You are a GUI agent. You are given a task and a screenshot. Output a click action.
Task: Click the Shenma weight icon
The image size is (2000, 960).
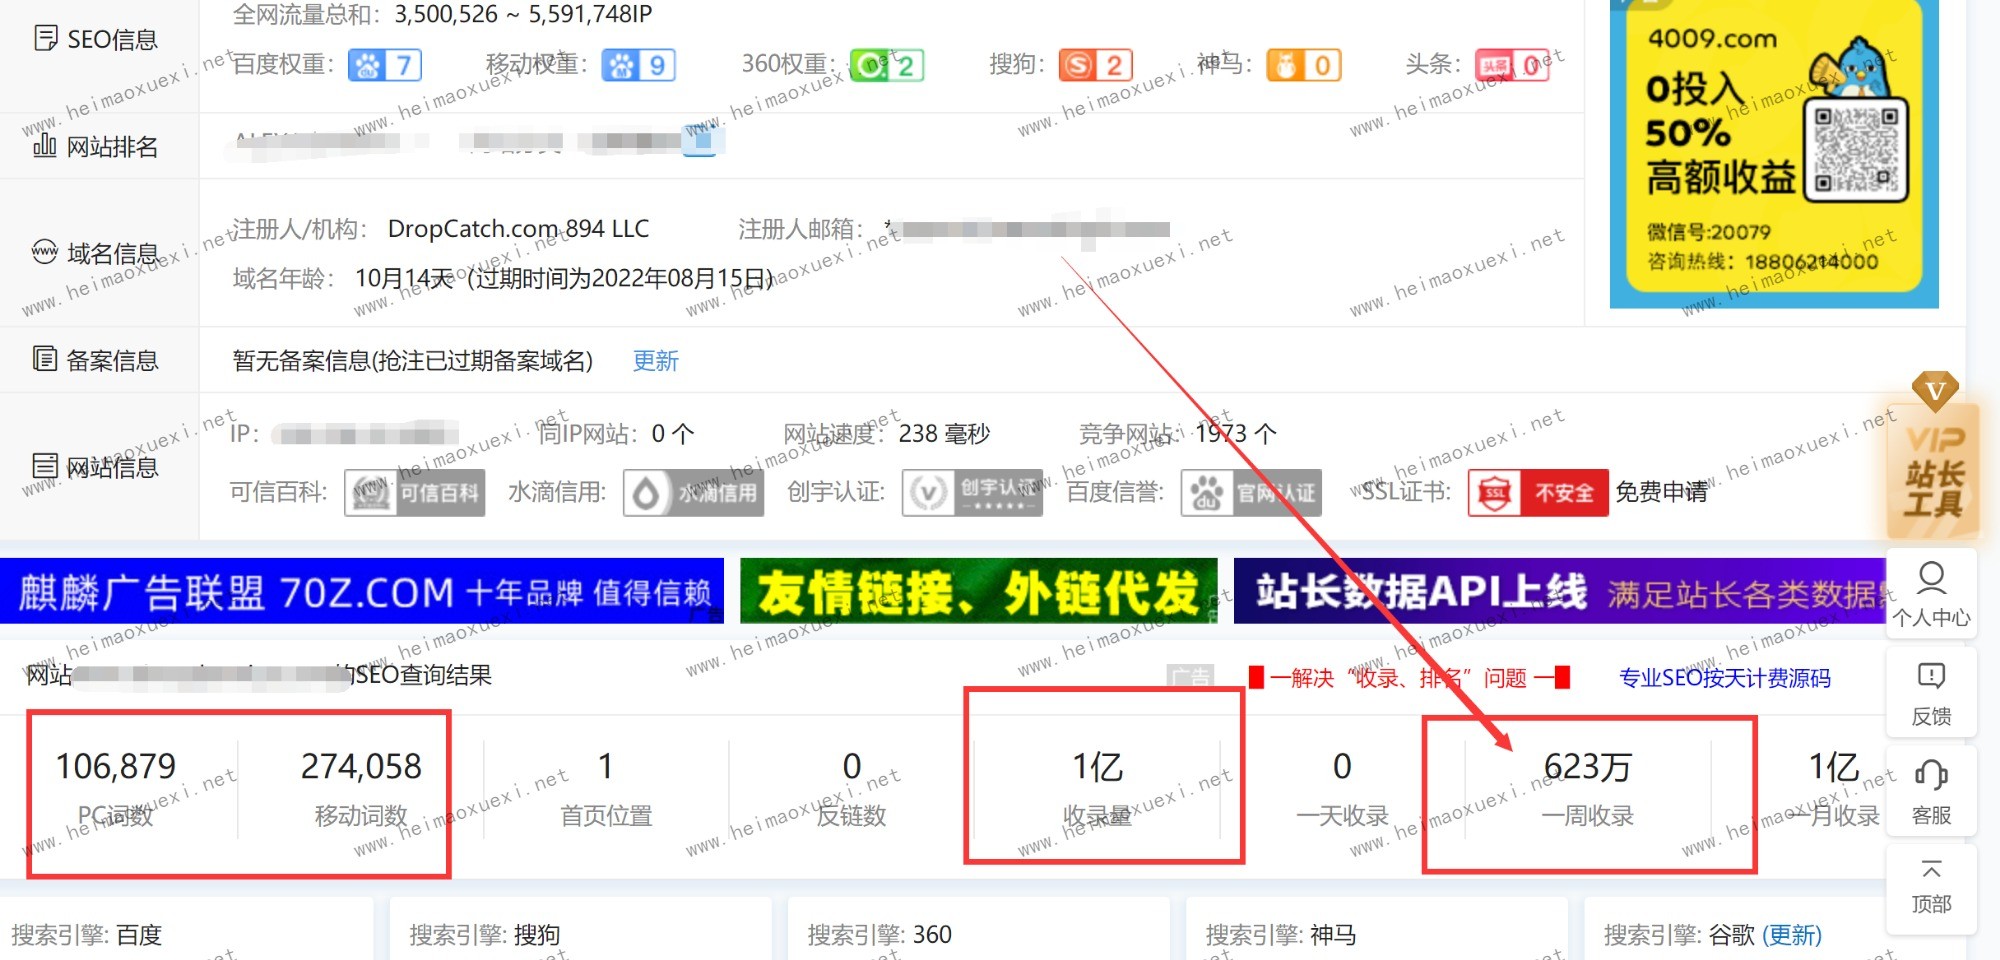click(x=1286, y=66)
